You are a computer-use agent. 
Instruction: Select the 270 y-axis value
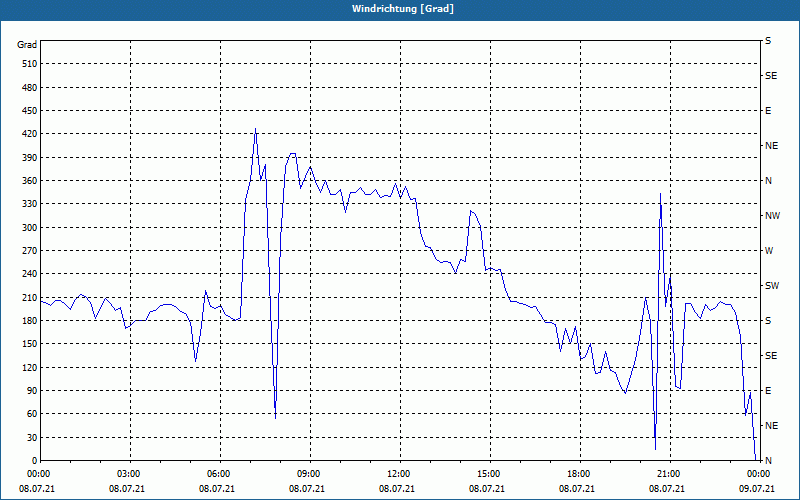tap(30, 251)
